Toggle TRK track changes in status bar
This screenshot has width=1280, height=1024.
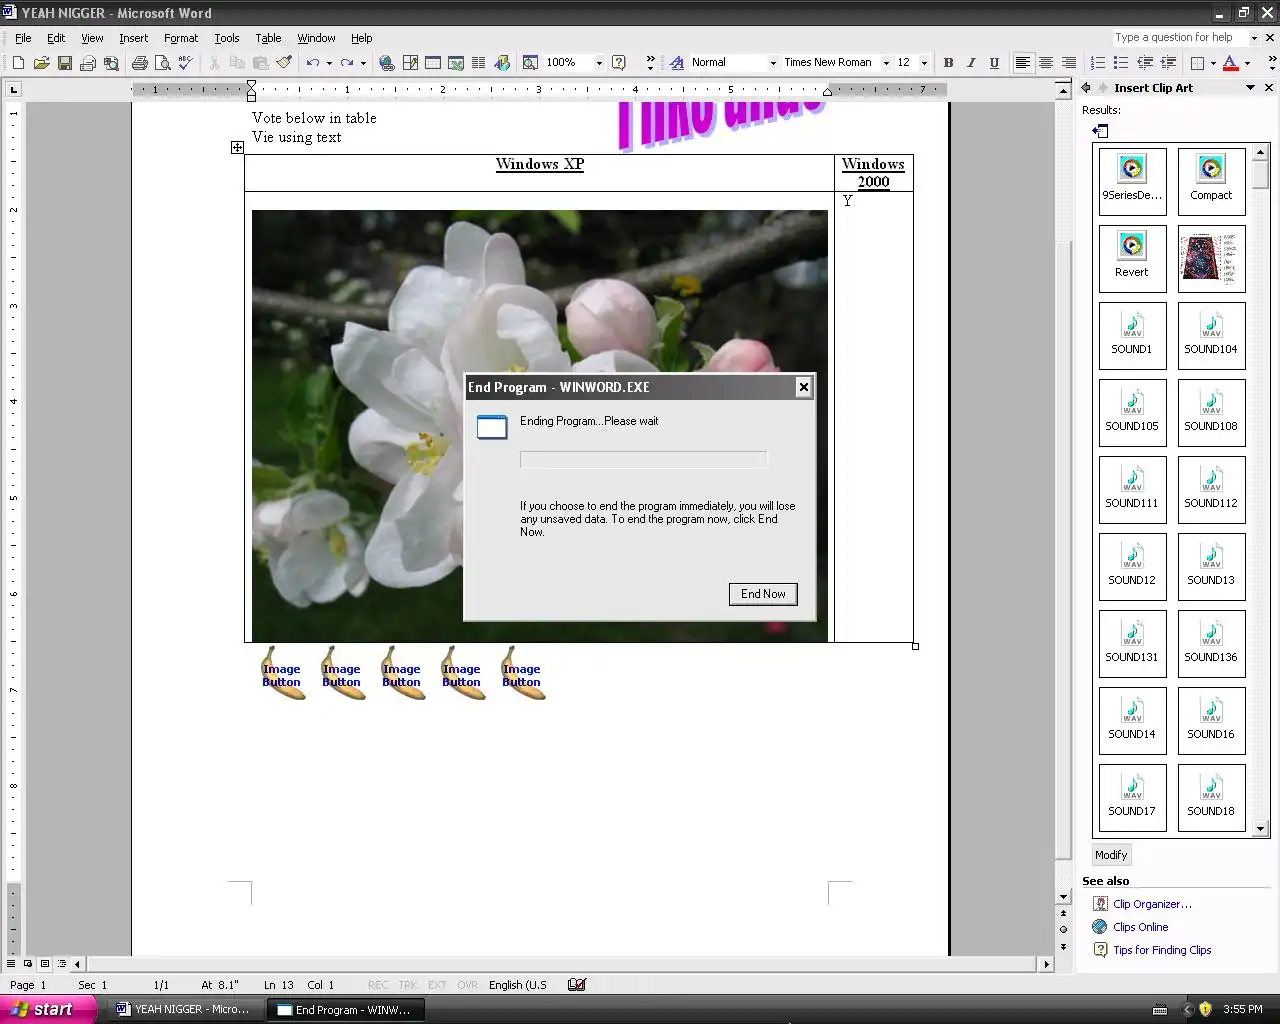408,985
